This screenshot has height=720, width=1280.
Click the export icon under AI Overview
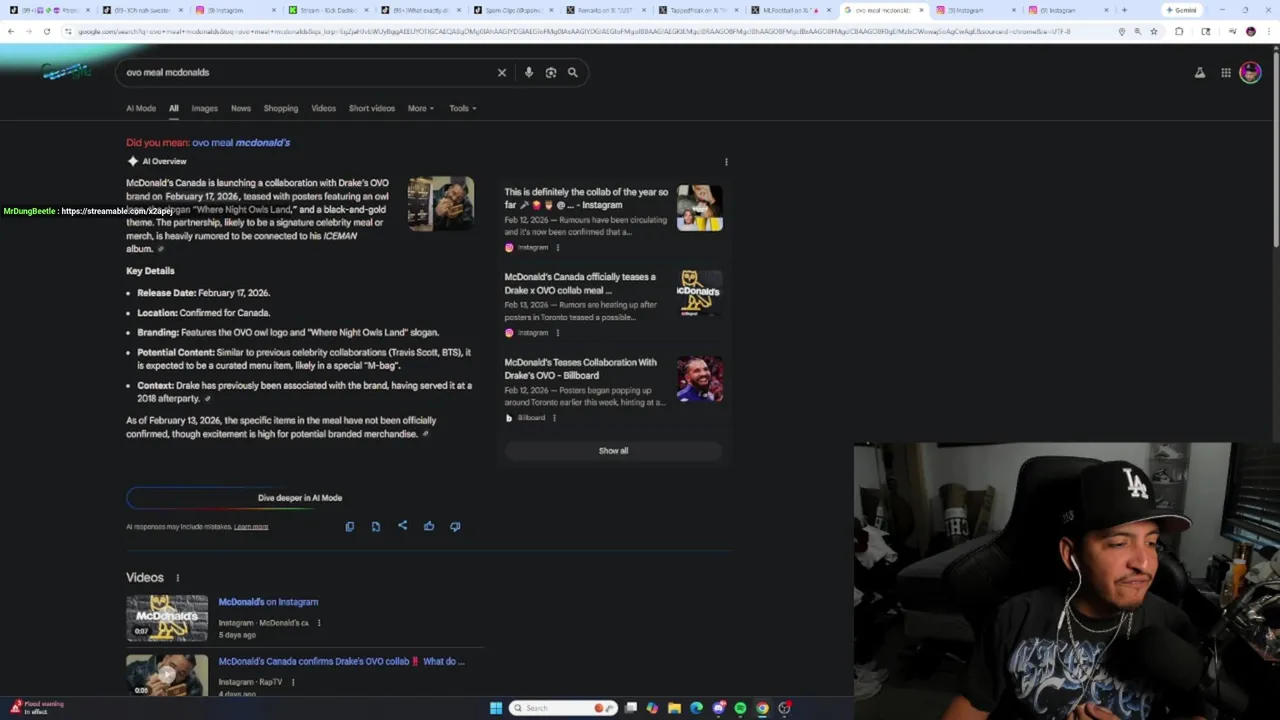376,526
